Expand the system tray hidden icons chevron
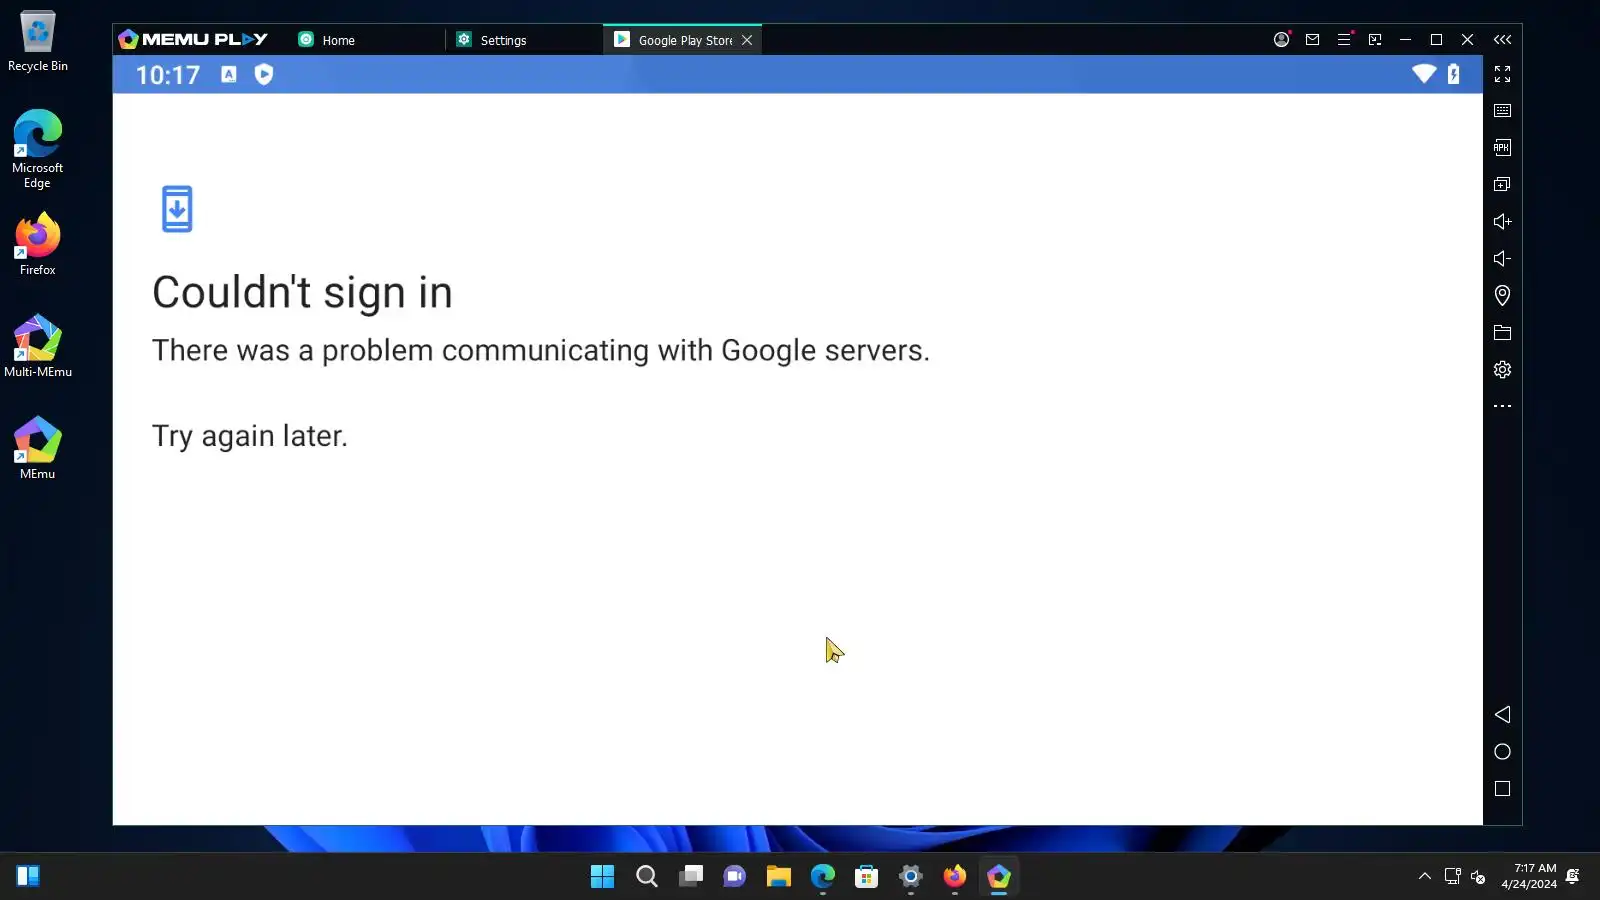 coord(1425,877)
